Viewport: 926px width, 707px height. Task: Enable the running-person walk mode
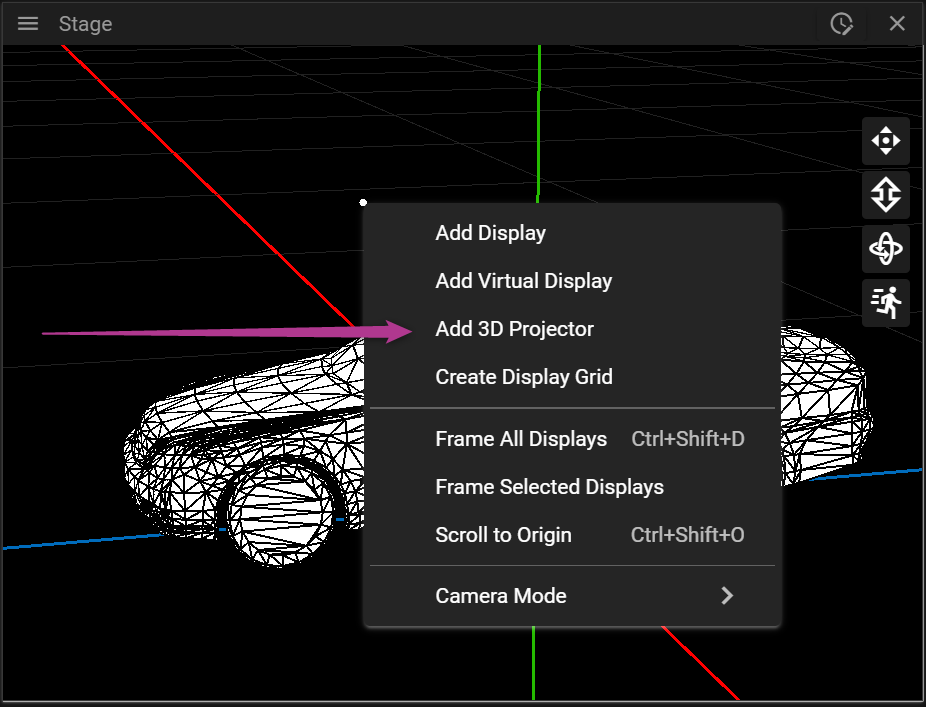tap(886, 302)
